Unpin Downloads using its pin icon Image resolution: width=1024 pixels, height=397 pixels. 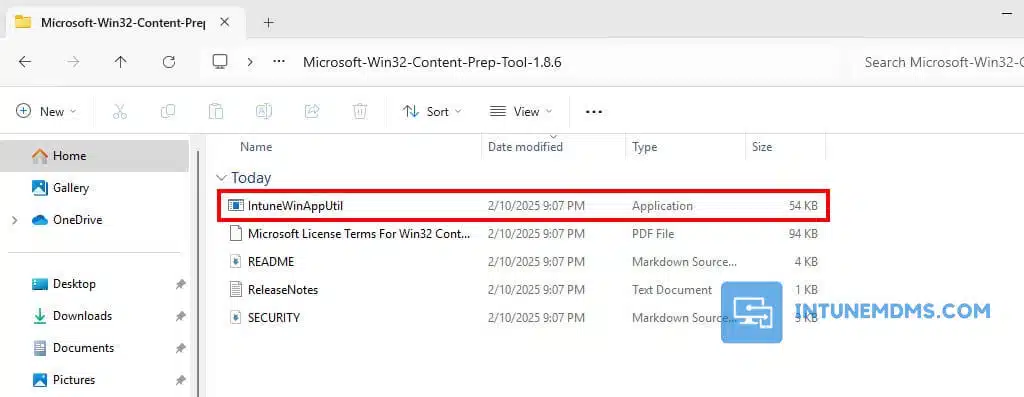(180, 316)
